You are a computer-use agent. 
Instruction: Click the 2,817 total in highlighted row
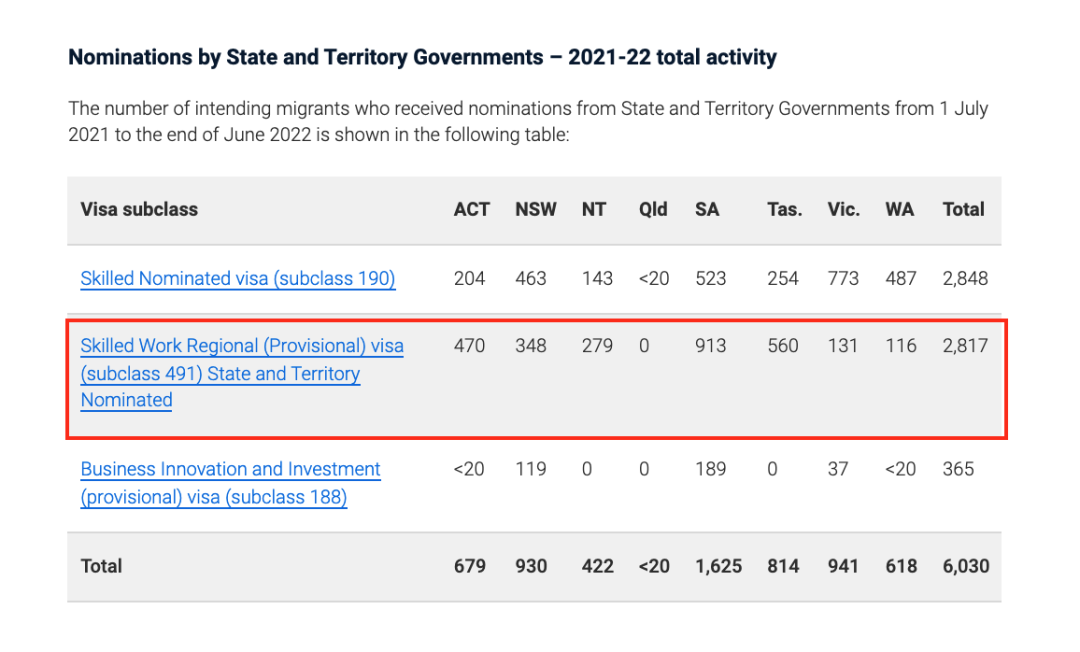click(x=965, y=346)
